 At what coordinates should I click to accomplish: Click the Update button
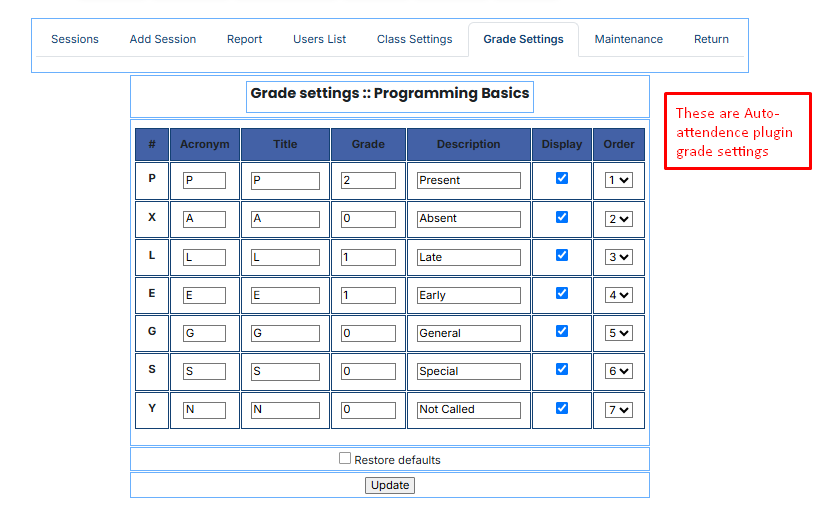(x=390, y=486)
